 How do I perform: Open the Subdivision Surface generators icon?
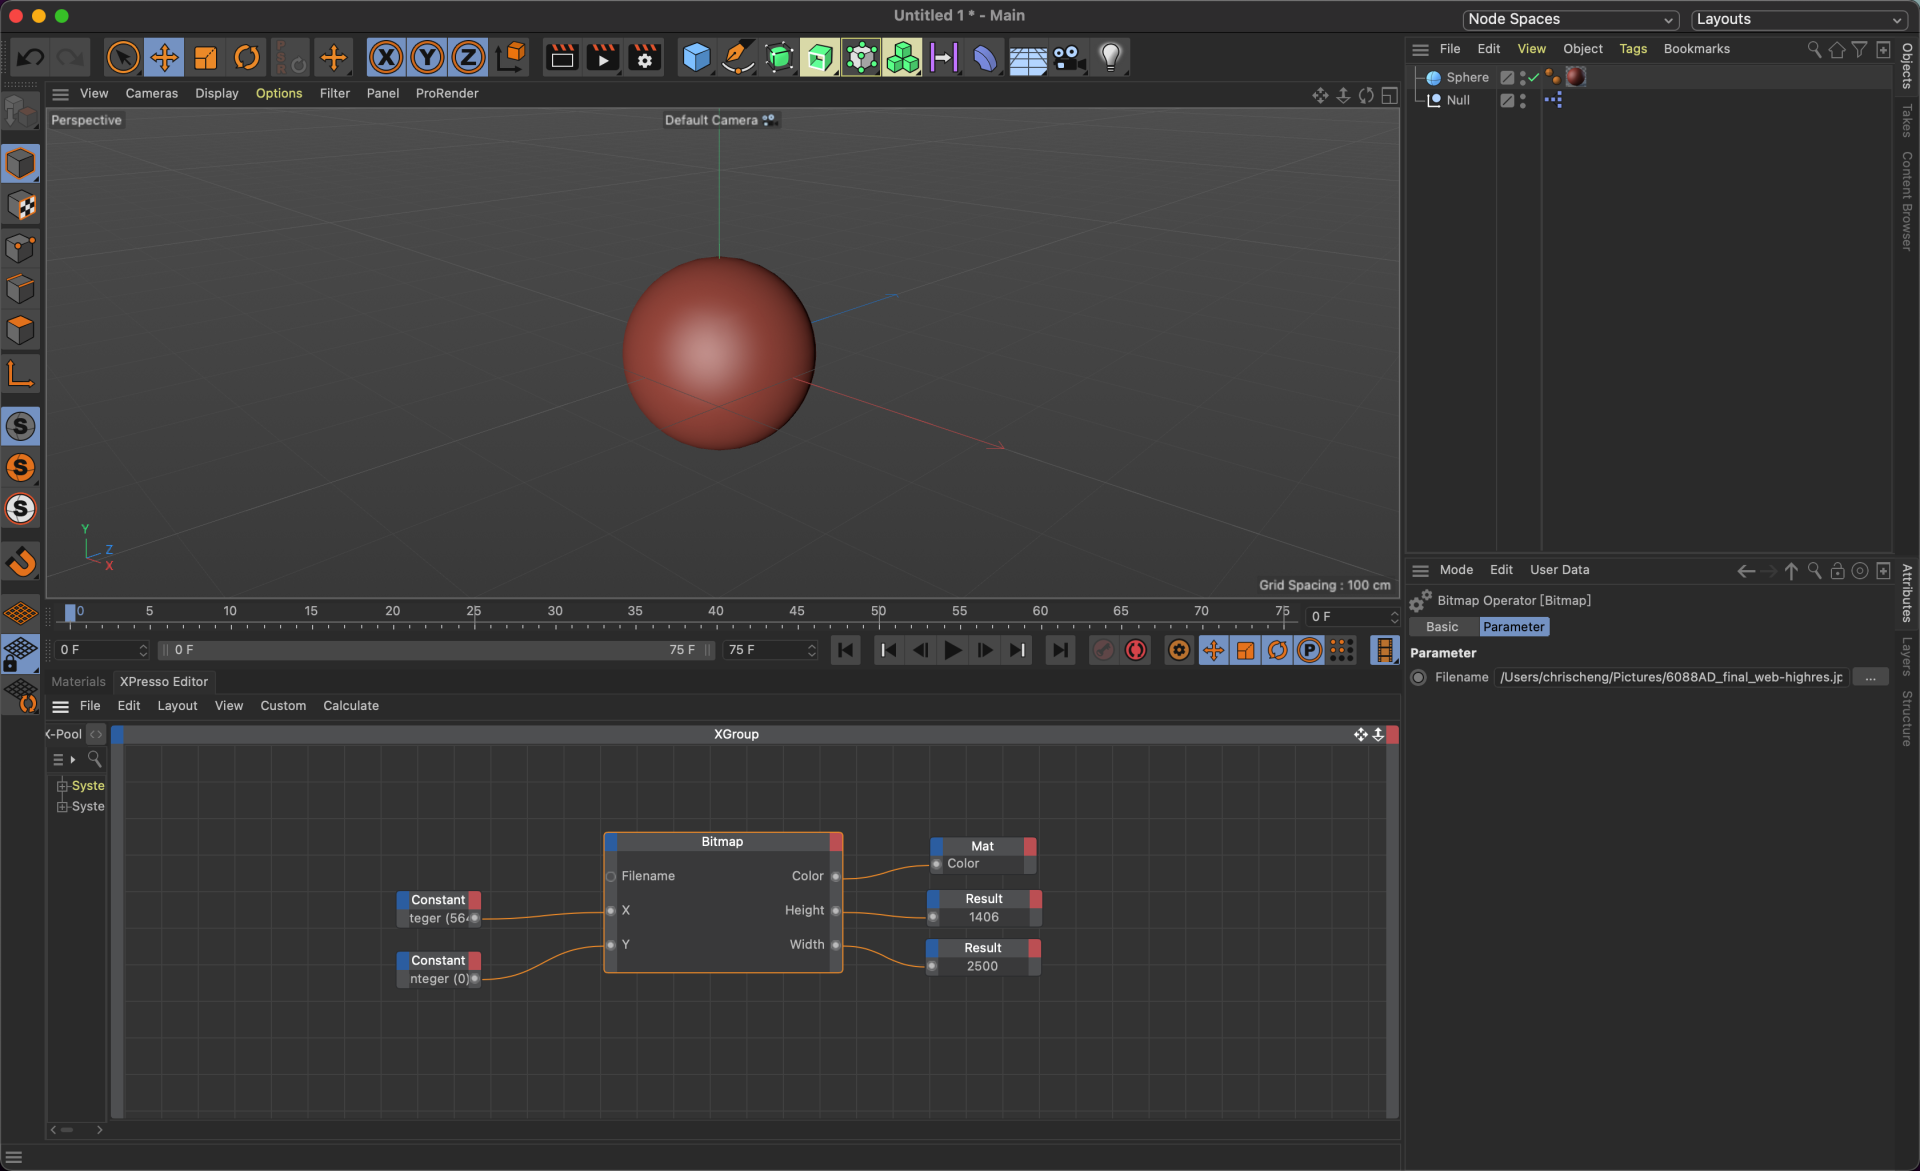pyautogui.click(x=779, y=58)
